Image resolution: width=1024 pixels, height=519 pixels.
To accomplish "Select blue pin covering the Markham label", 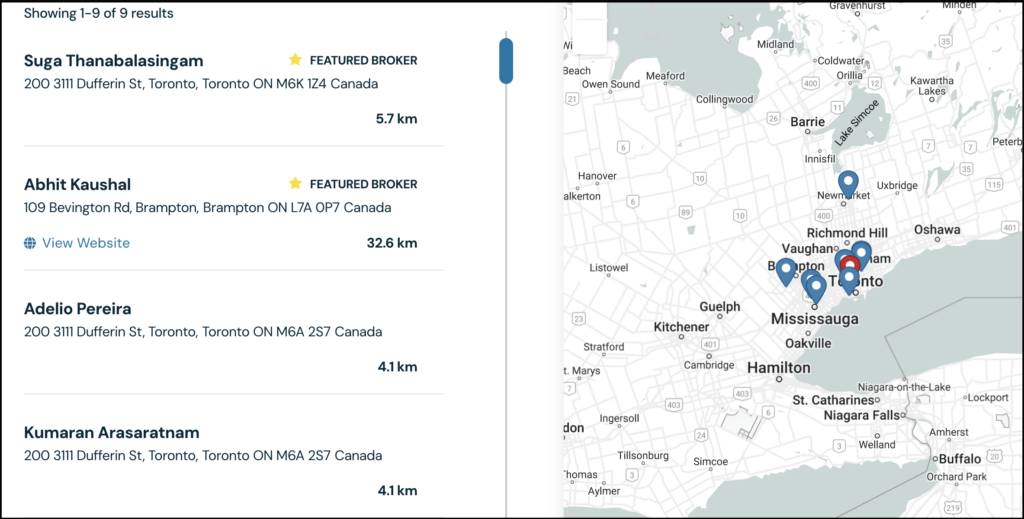I will (x=861, y=253).
